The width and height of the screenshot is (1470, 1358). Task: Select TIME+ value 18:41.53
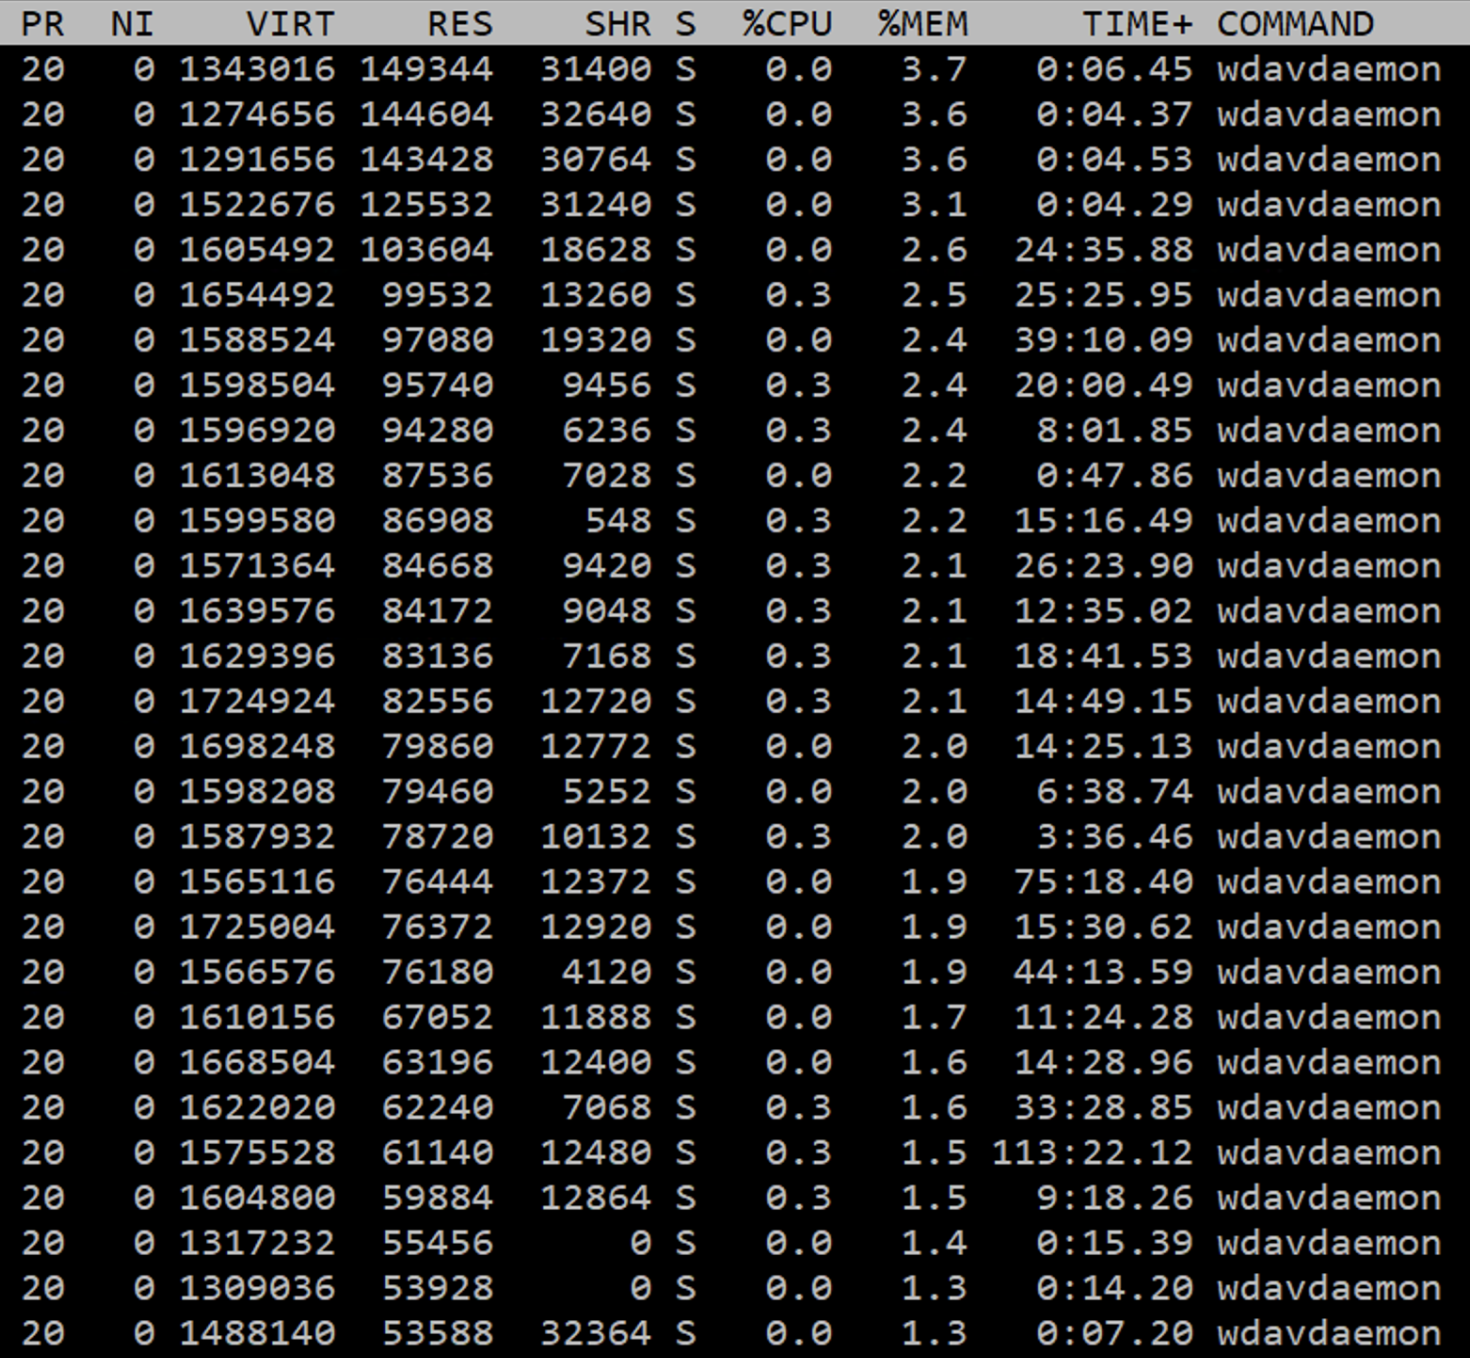point(1103,656)
